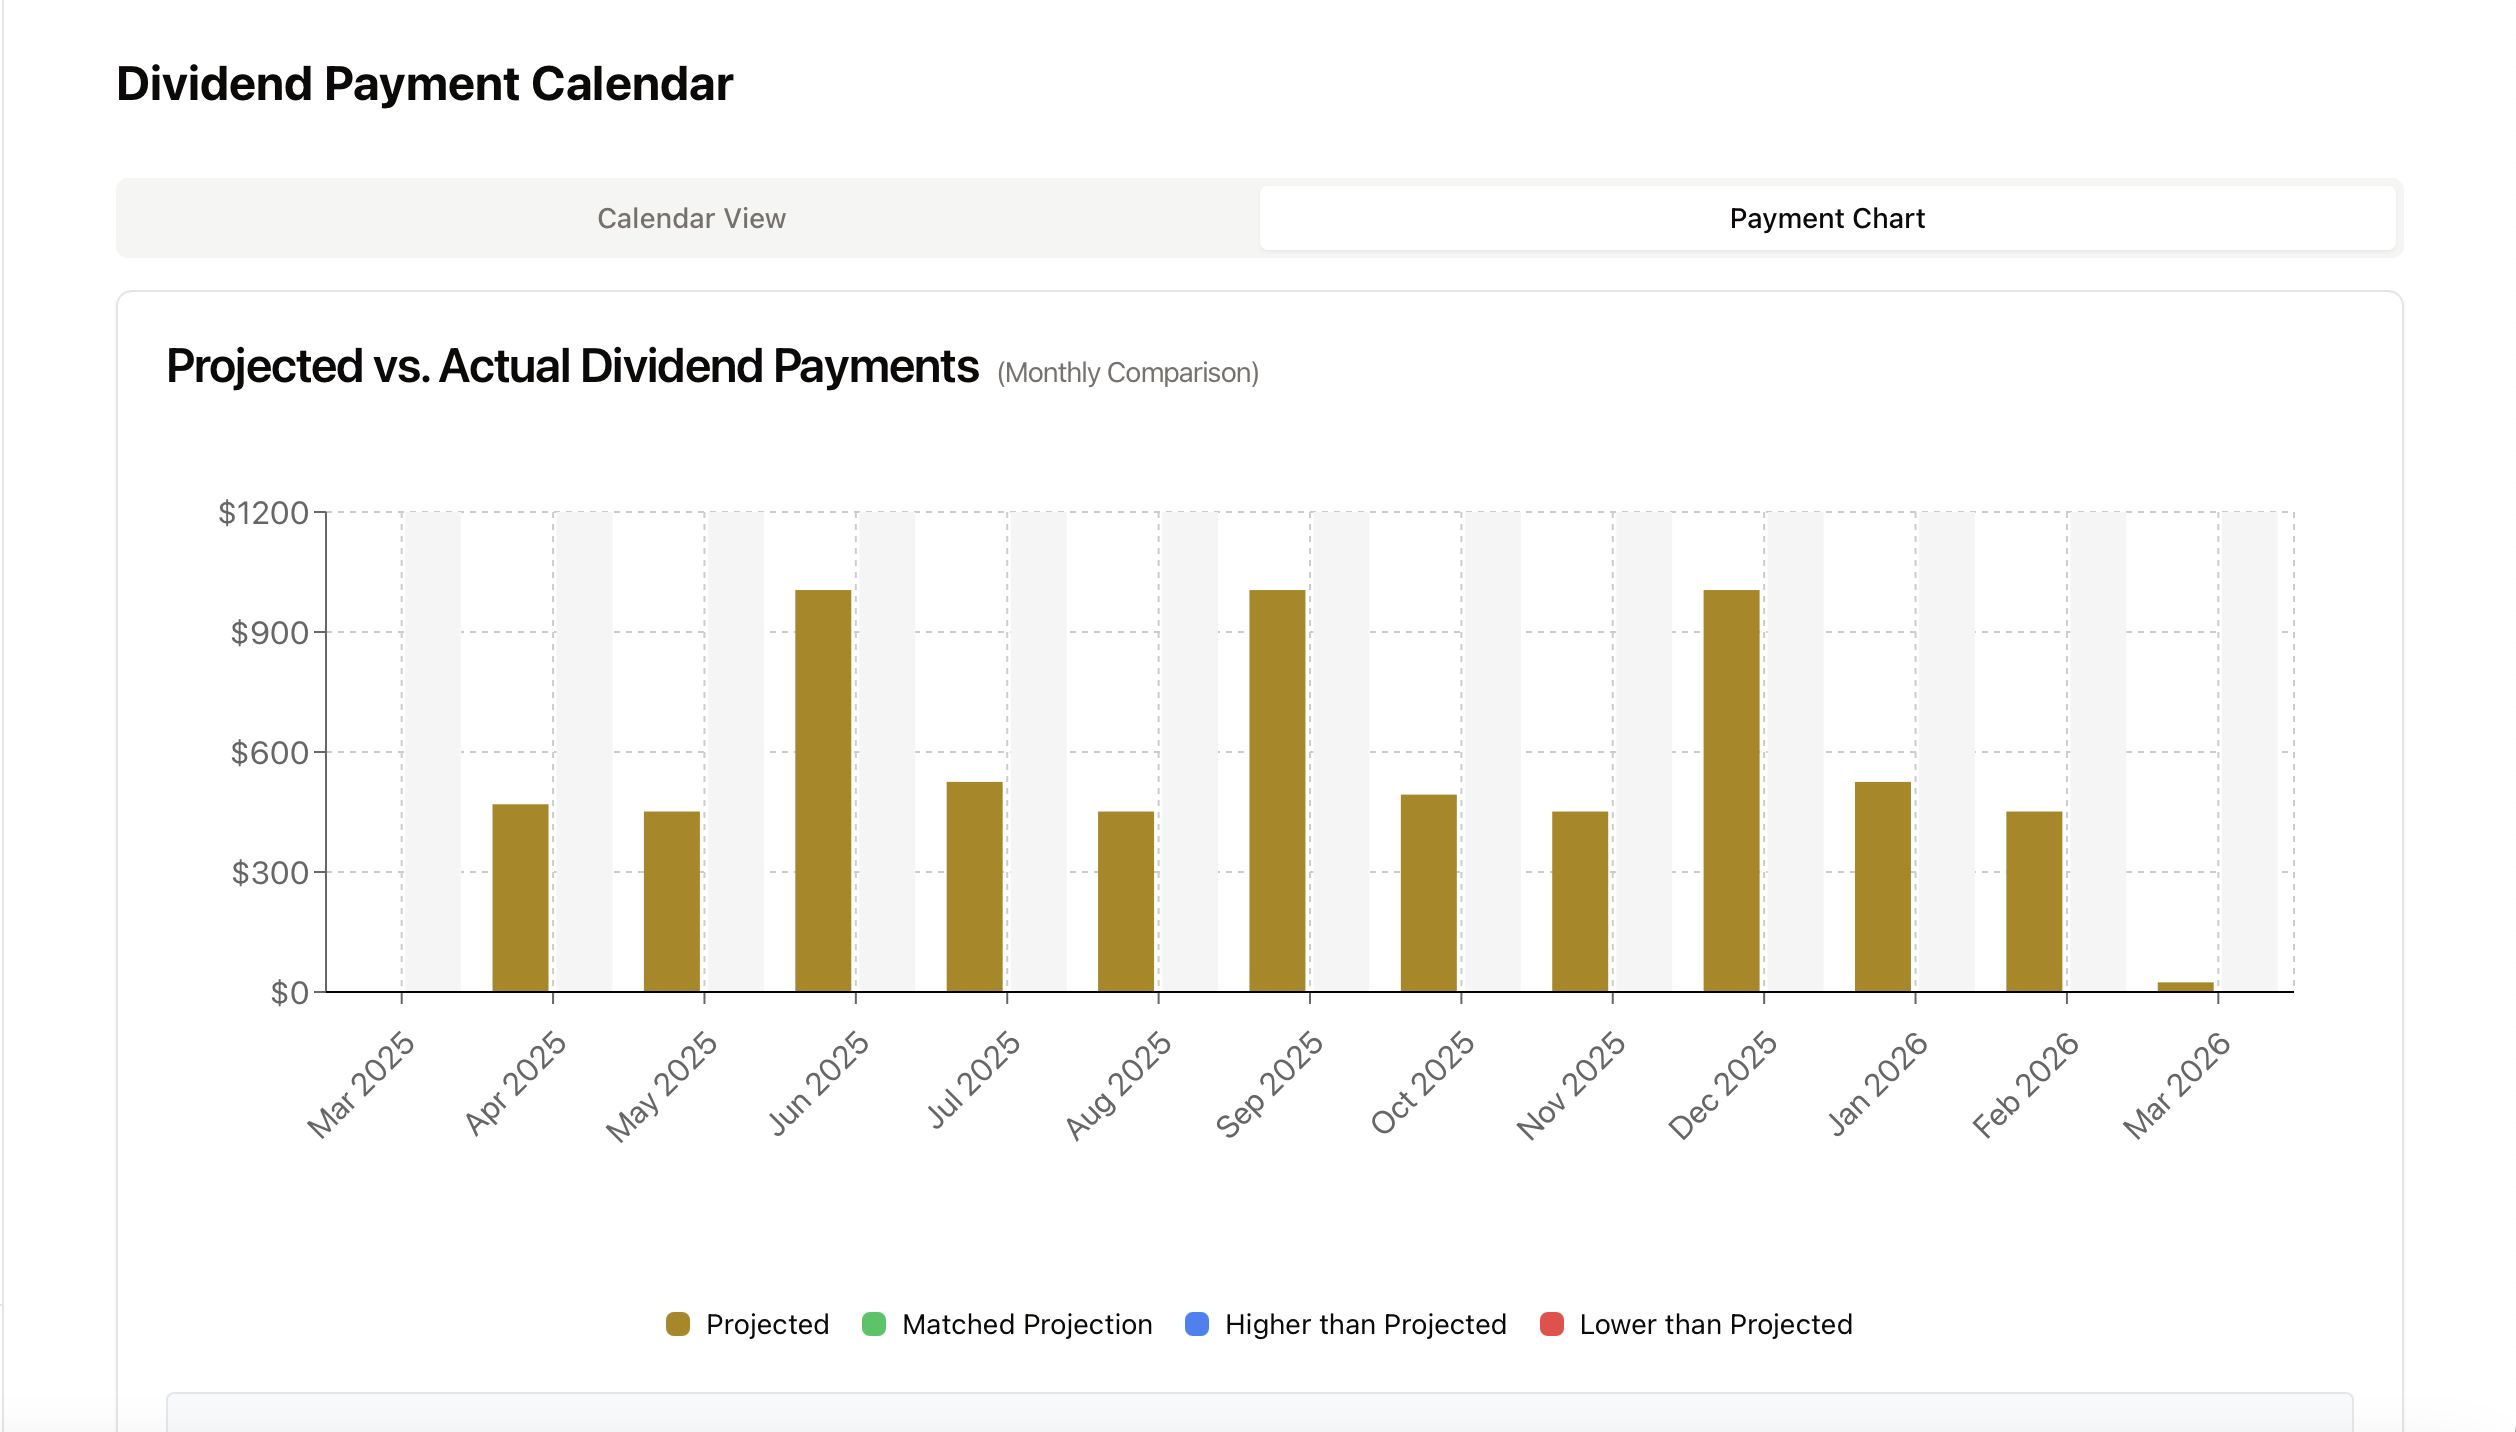Click the Higher than Projected legend label

[1367, 1324]
